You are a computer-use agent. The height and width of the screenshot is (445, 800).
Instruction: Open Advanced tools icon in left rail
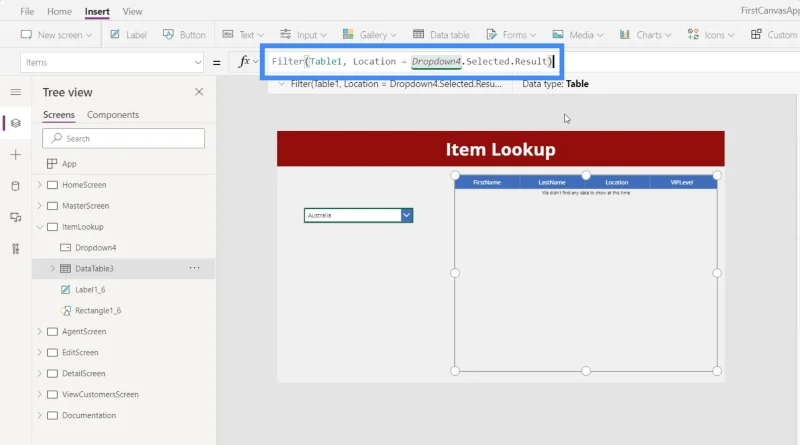[16, 249]
